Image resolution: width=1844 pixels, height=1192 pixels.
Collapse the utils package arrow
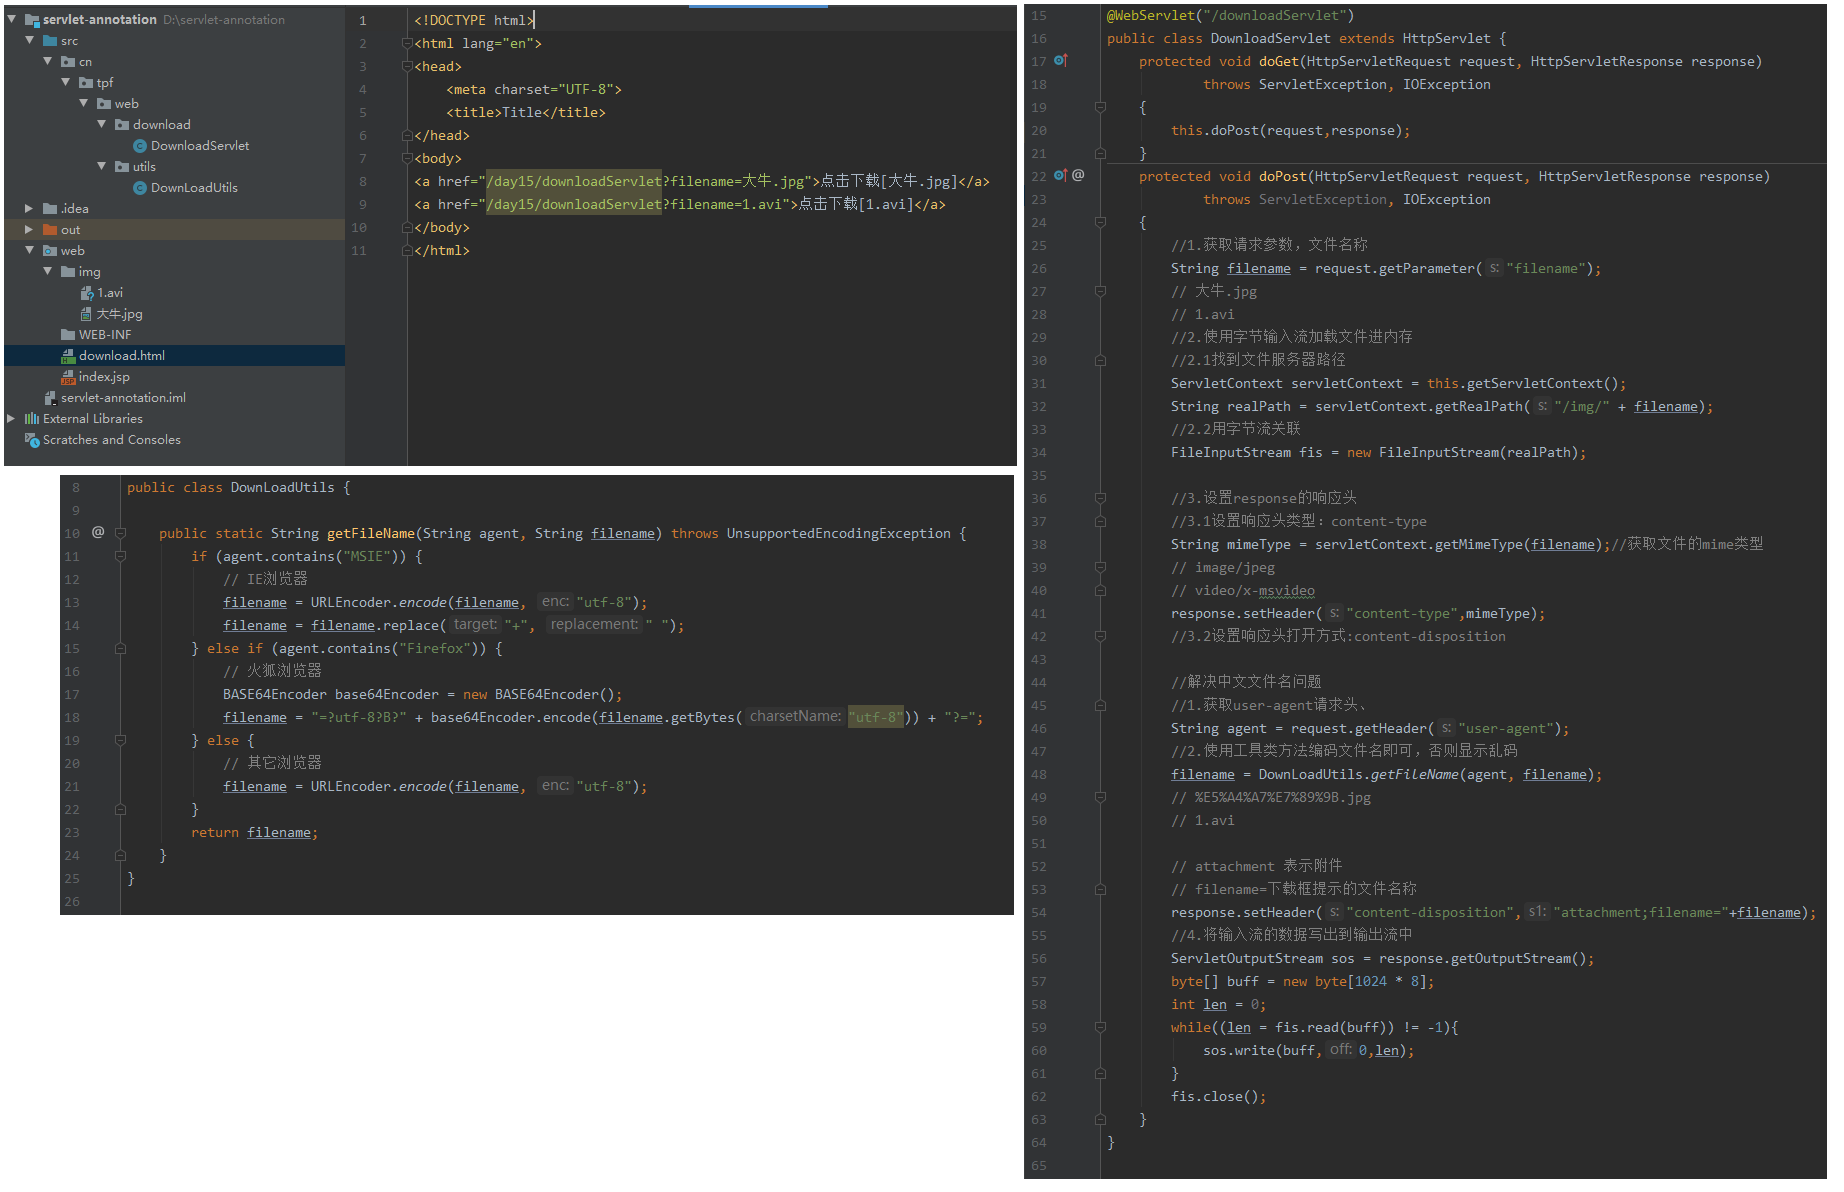click(102, 166)
